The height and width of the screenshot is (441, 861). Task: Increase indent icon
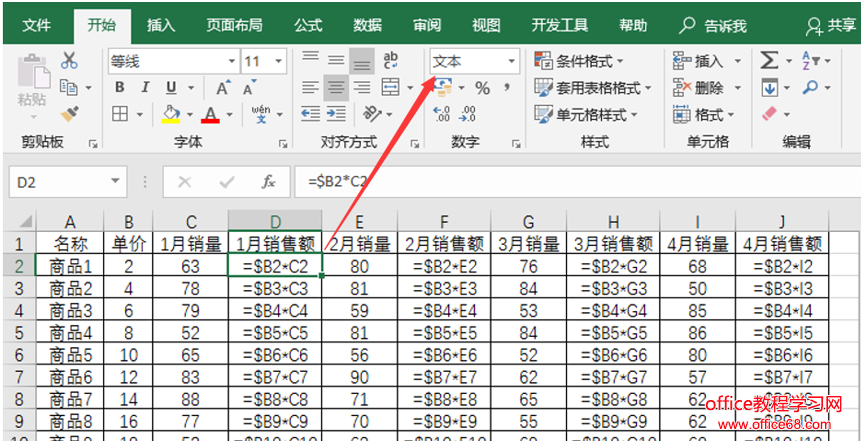(336, 114)
